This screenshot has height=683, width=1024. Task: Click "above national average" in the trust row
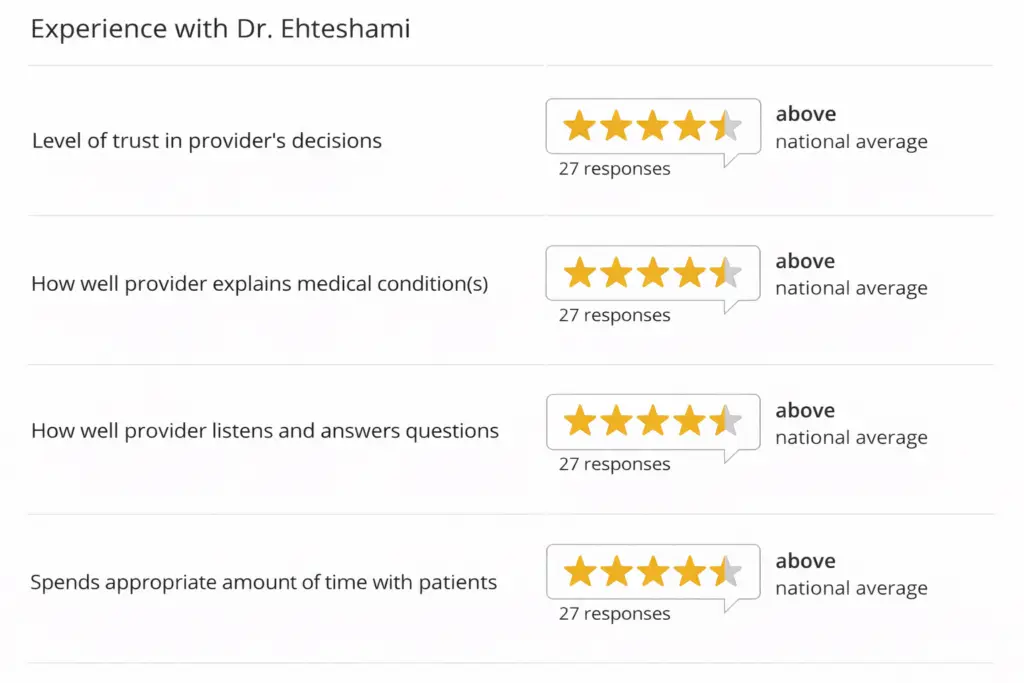(x=851, y=128)
